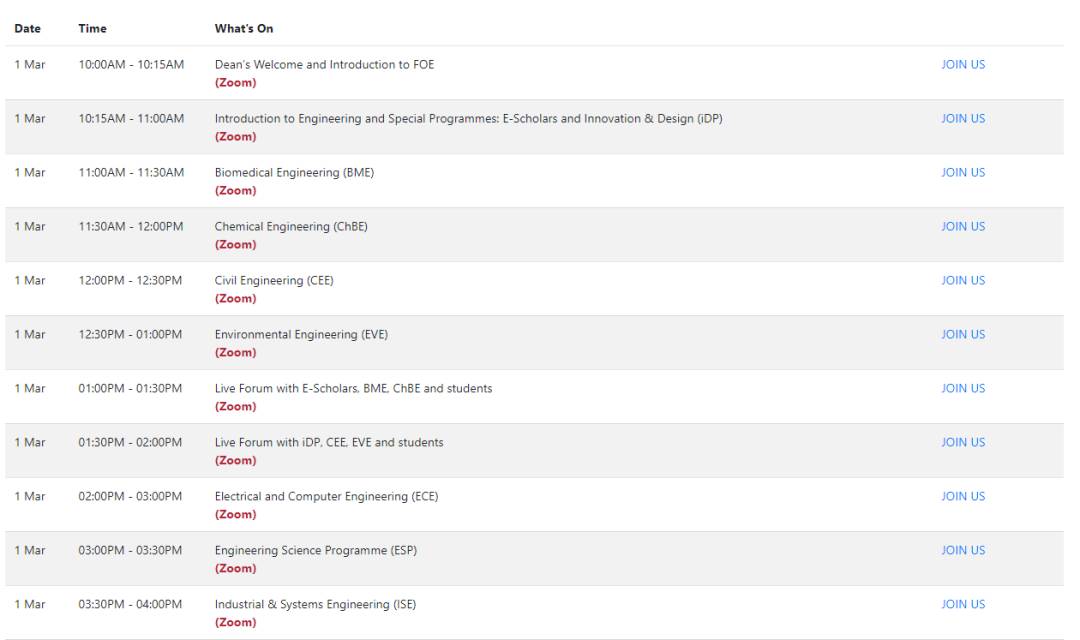The width and height of the screenshot is (1080, 640).
Task: Click JOIN US for Biomedical Engineering (BME)
Action: coord(963,173)
